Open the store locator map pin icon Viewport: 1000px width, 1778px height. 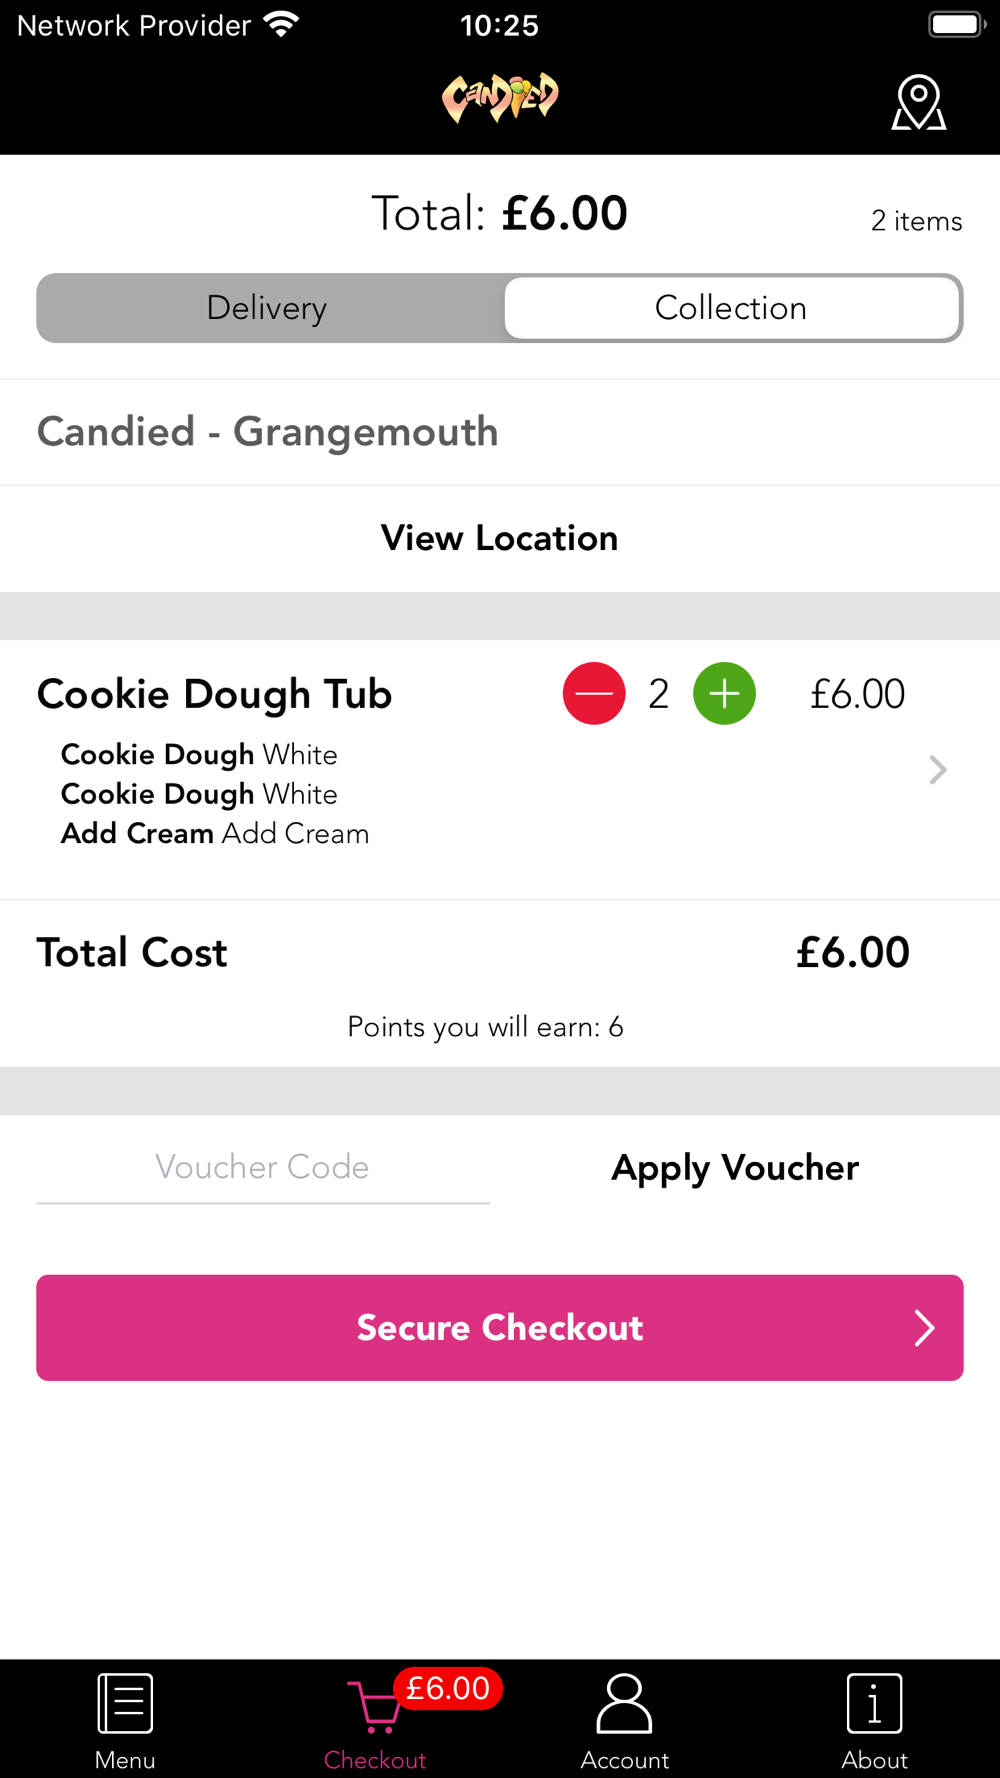tap(919, 103)
